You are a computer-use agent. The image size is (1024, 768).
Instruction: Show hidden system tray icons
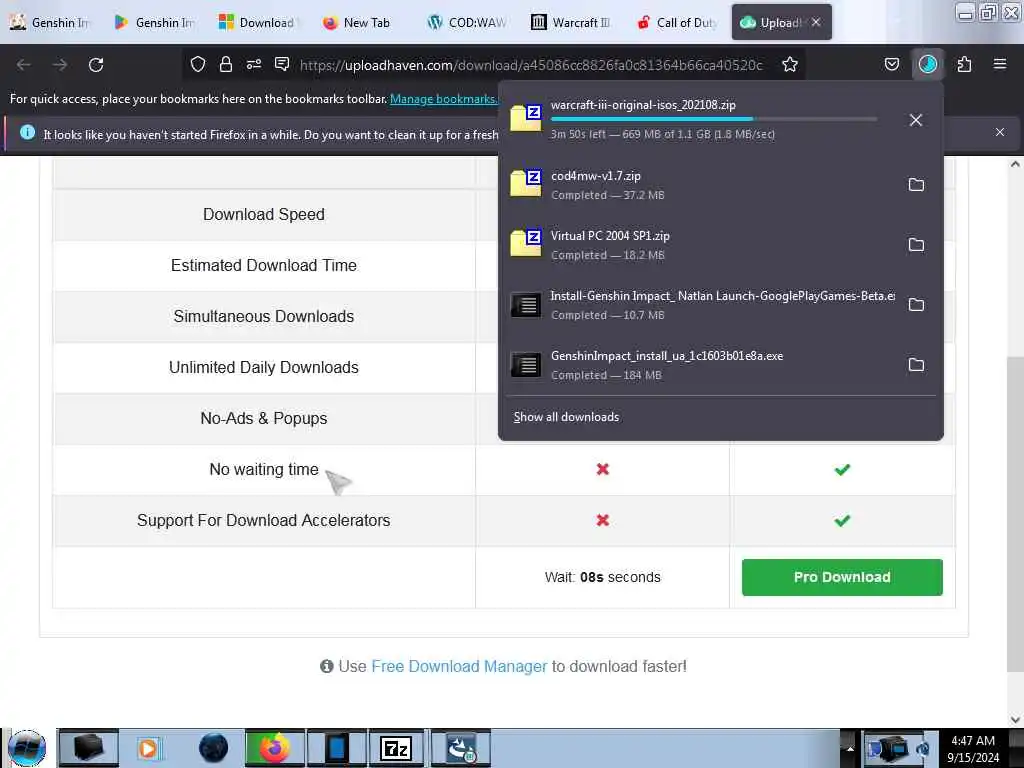click(x=850, y=748)
